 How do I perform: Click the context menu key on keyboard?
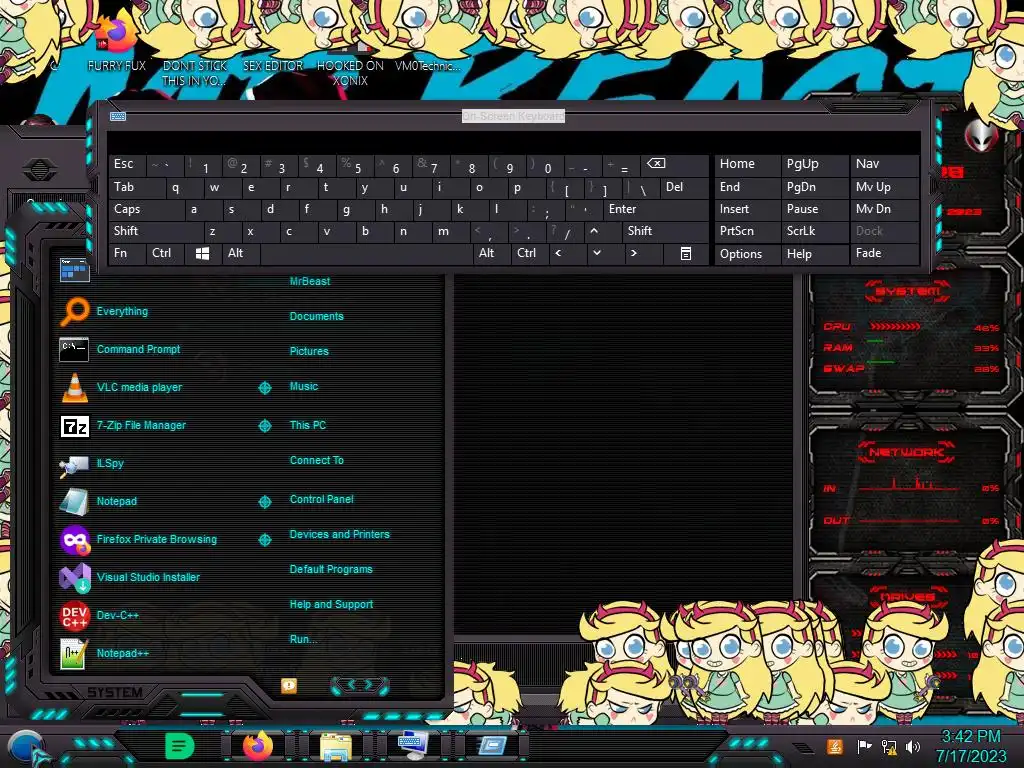click(x=686, y=253)
